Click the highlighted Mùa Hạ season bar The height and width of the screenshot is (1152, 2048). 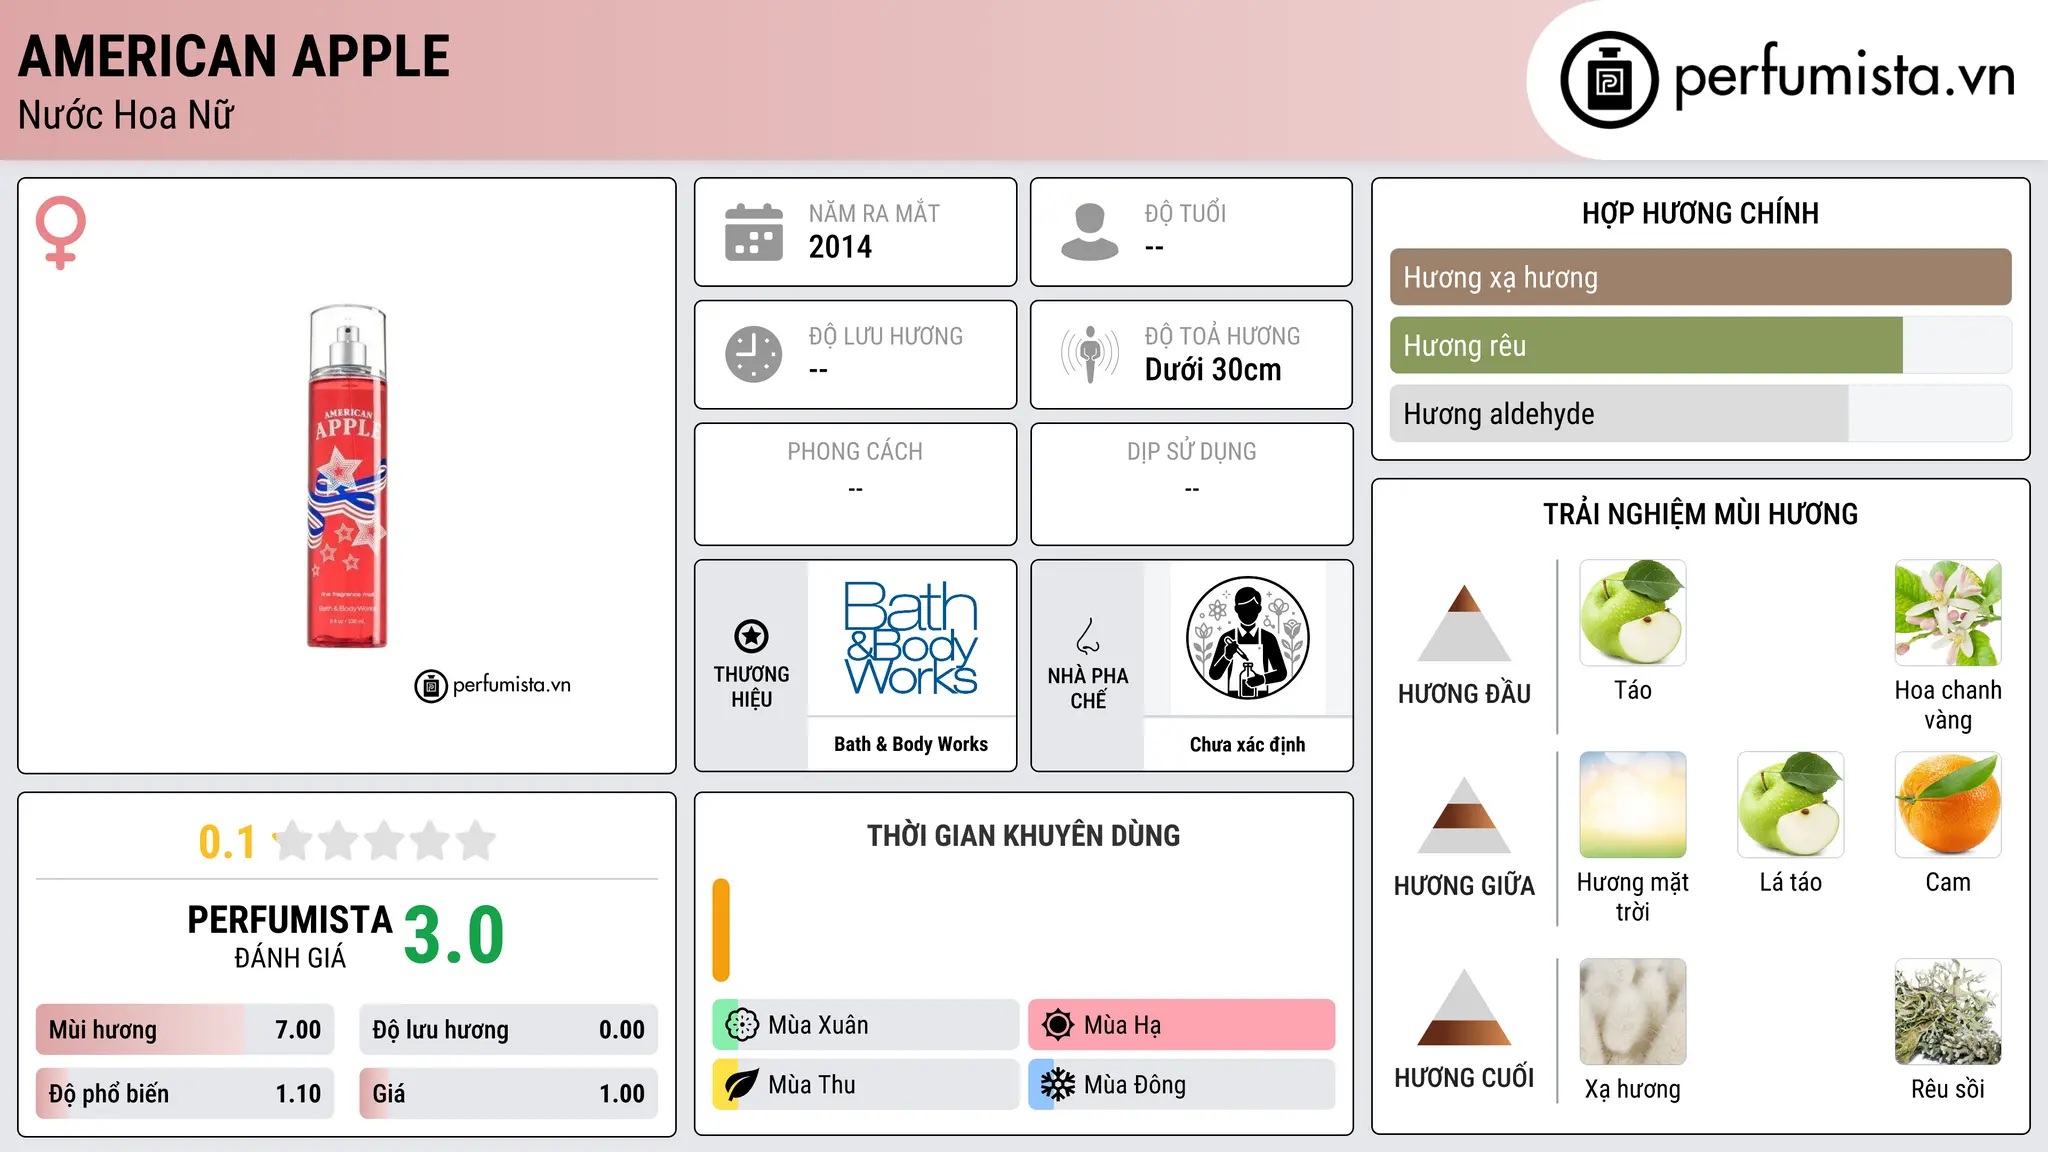pos(1182,1025)
